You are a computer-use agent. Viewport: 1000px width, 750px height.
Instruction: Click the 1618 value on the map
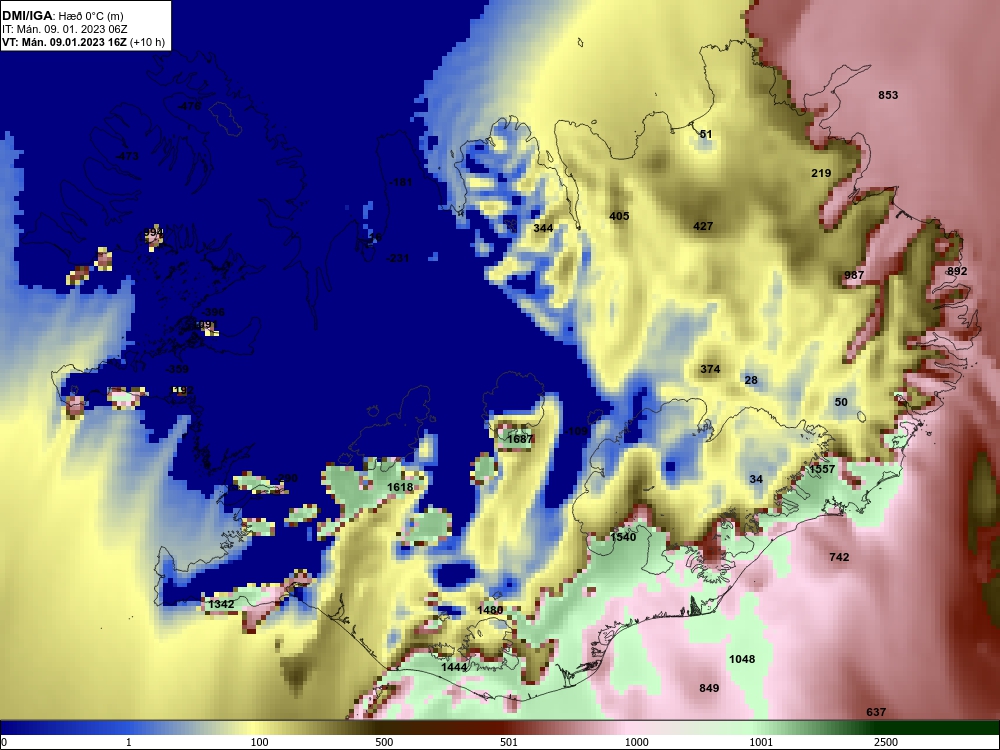pos(400,487)
